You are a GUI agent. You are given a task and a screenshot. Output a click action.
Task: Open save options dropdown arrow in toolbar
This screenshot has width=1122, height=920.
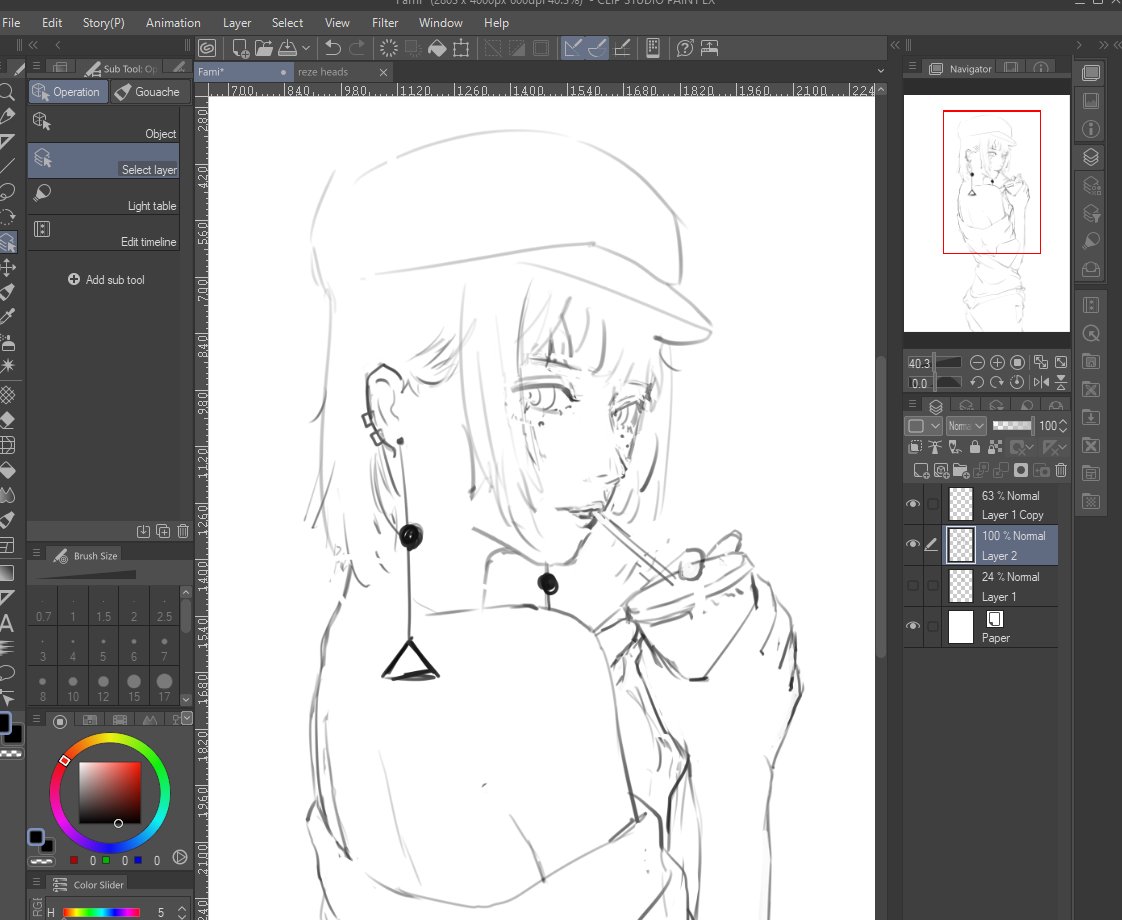(306, 48)
